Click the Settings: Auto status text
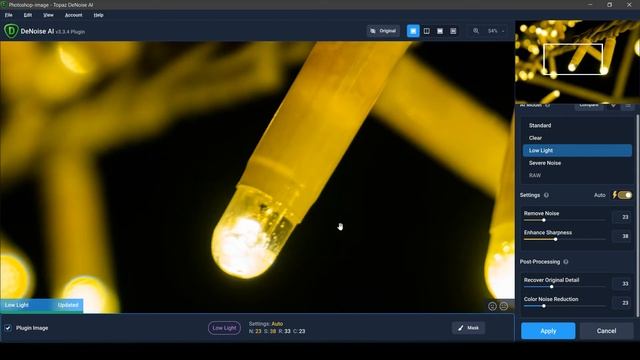640x360 pixels. click(266, 324)
